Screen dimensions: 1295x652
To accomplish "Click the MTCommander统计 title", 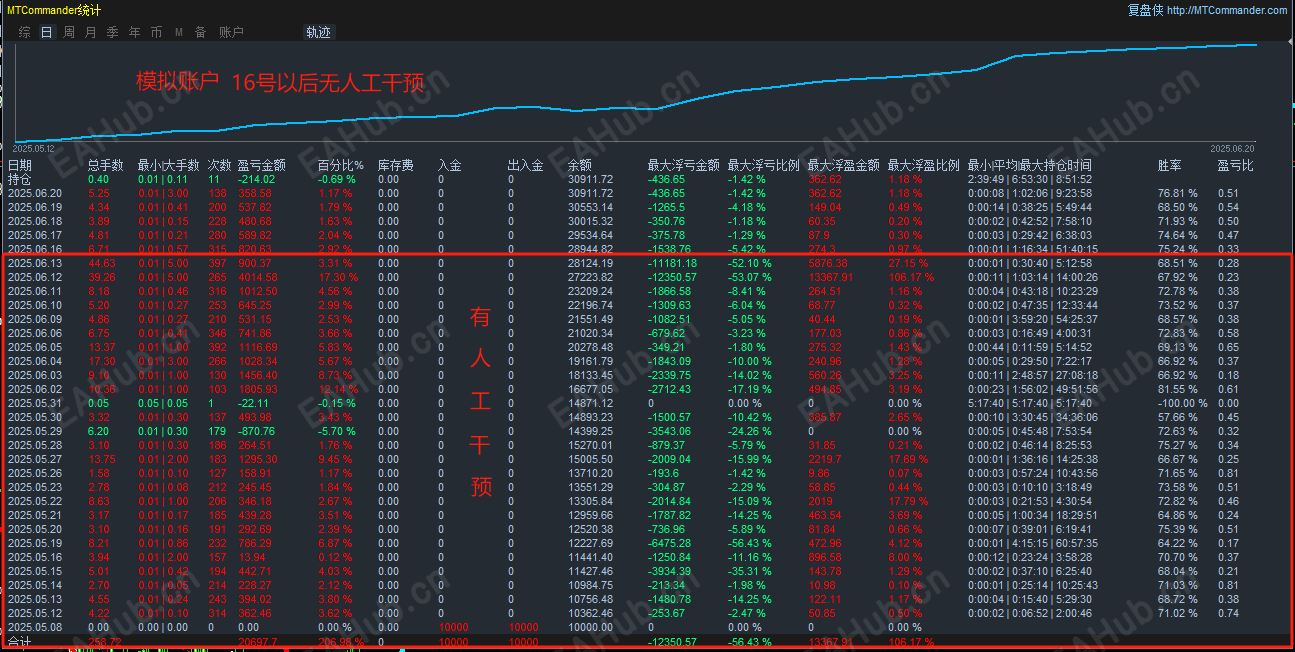I will (x=53, y=10).
